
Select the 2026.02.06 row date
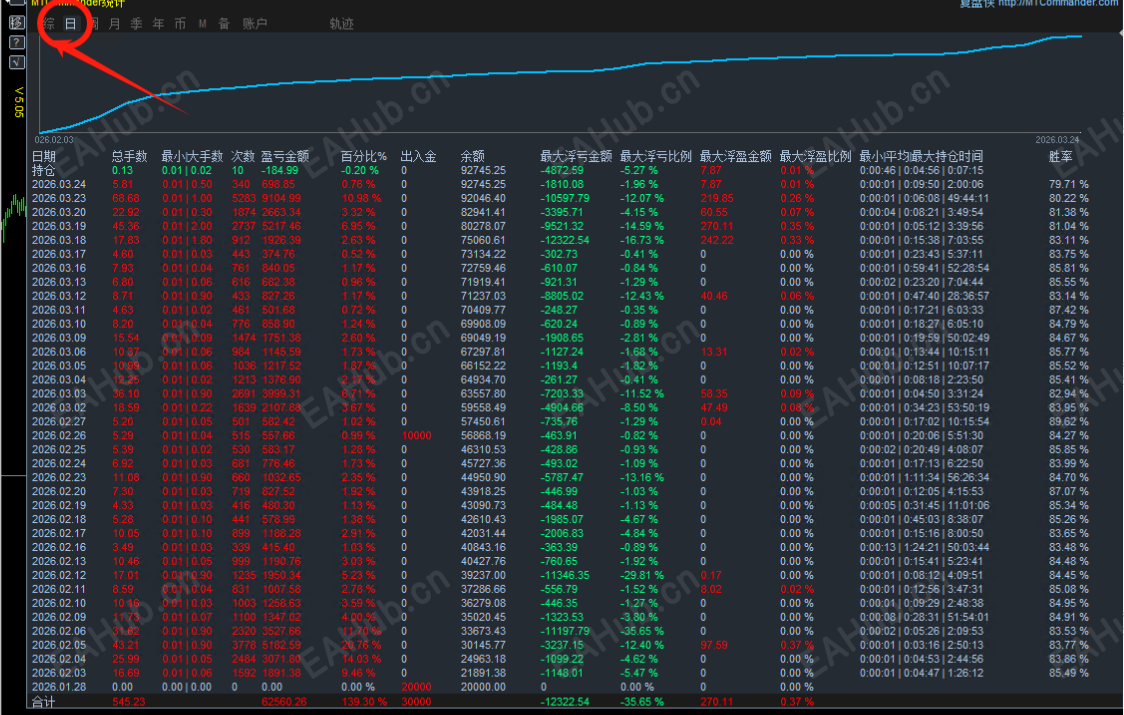[59, 631]
